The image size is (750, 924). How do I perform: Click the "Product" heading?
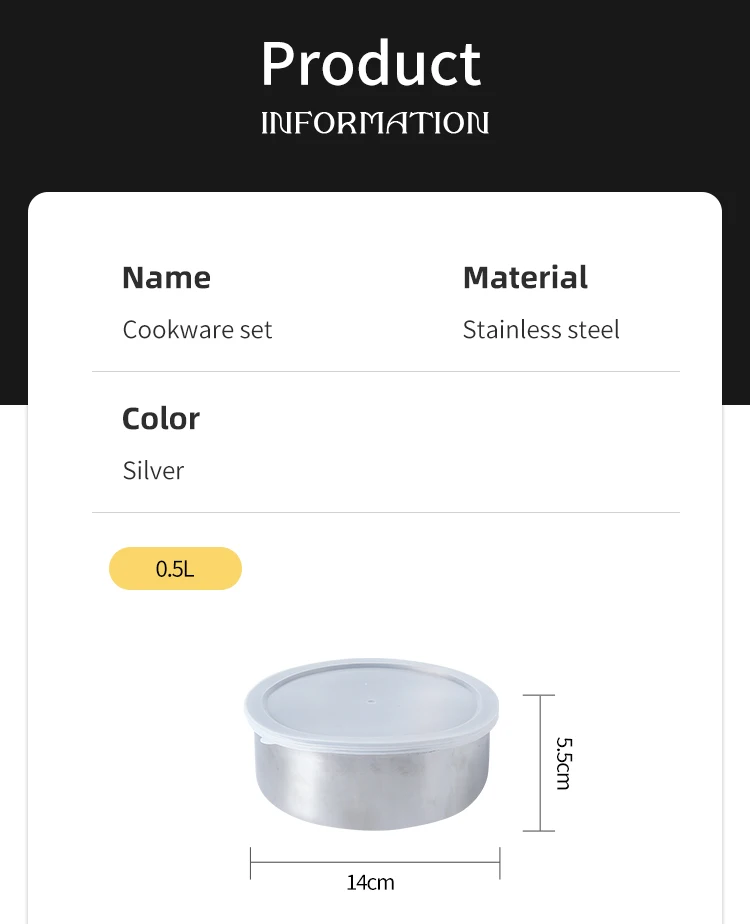(371, 64)
